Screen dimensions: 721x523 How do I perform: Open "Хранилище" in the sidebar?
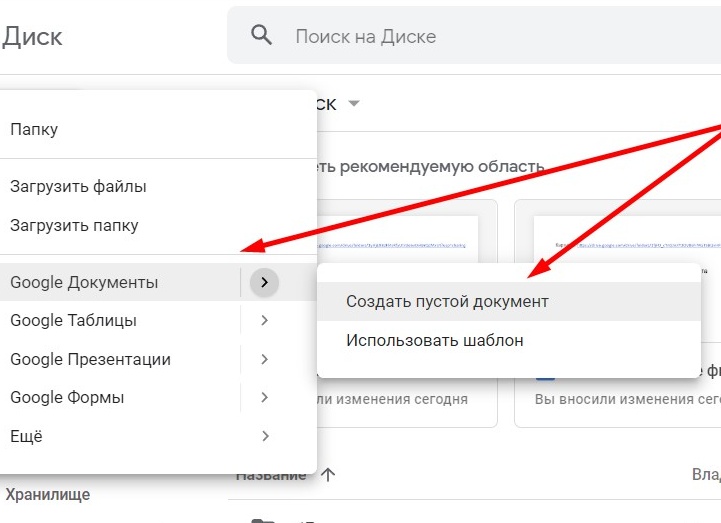[48, 494]
